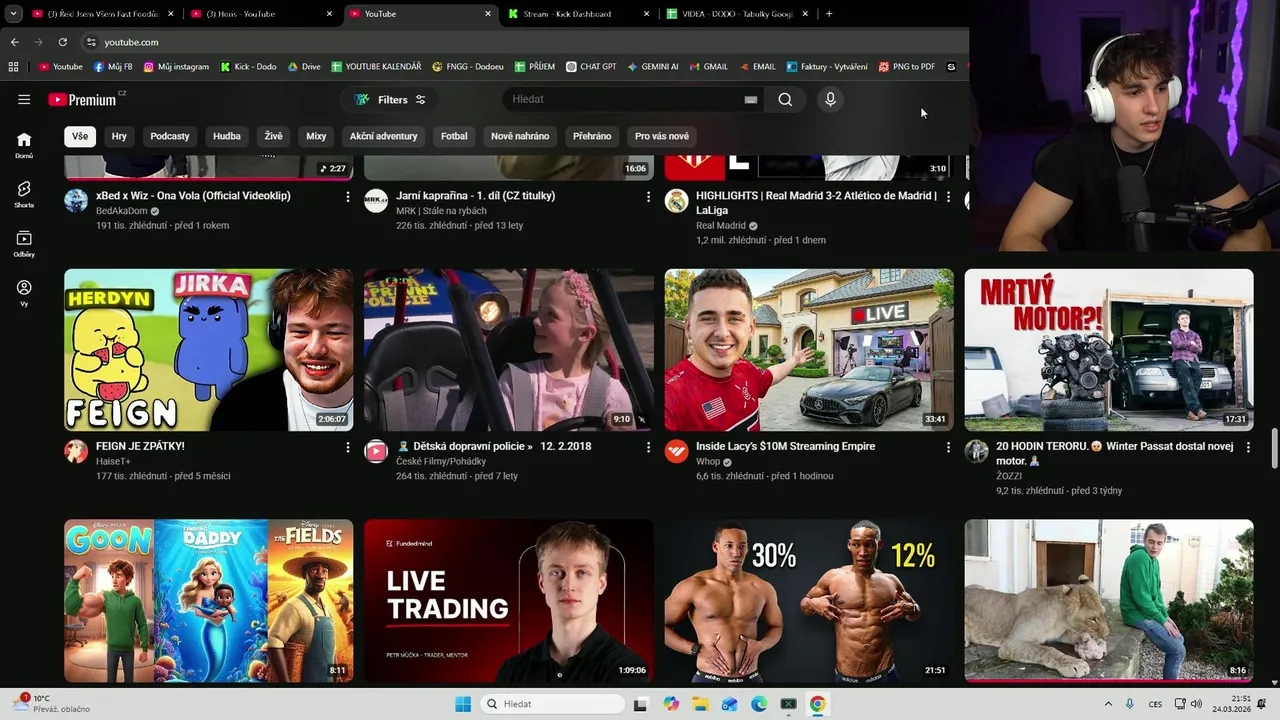
Task: Open File Explorer from the taskbar
Action: [700, 704]
